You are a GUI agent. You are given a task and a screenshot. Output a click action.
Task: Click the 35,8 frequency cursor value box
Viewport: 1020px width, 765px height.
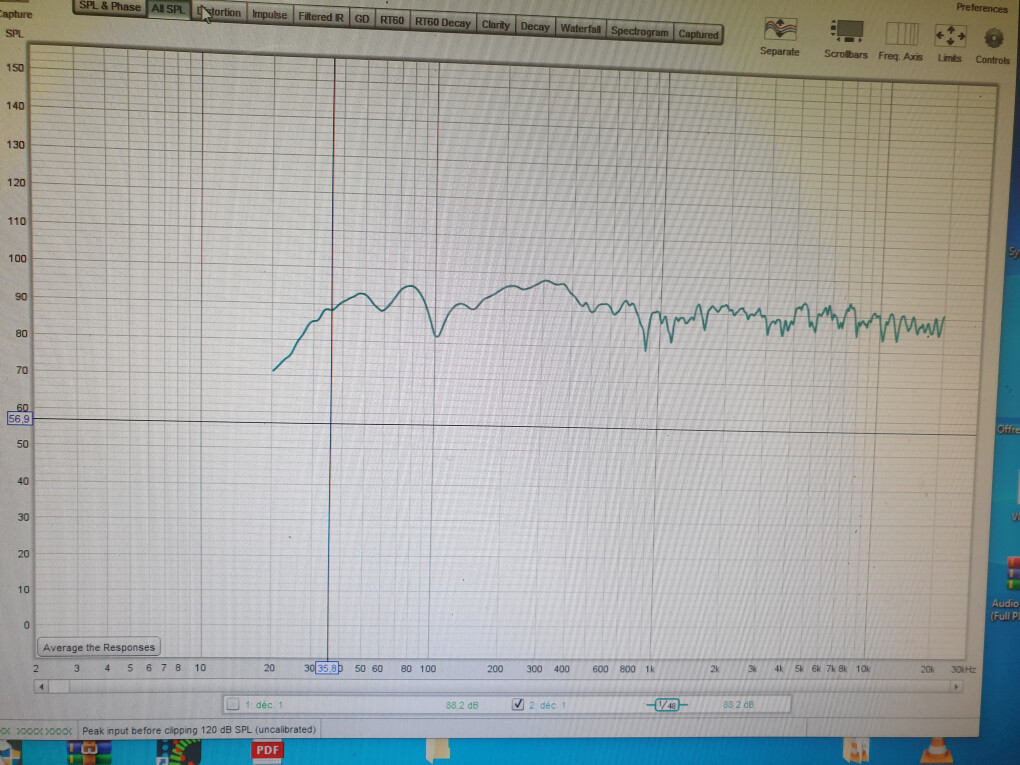click(327, 668)
